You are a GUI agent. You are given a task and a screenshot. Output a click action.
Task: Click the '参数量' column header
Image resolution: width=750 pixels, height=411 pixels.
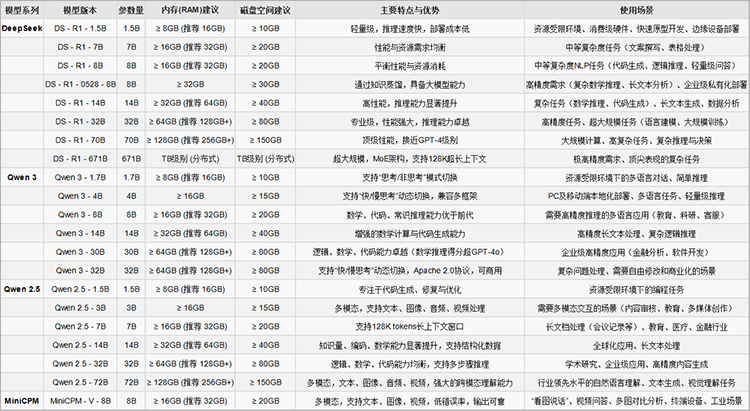(131, 10)
